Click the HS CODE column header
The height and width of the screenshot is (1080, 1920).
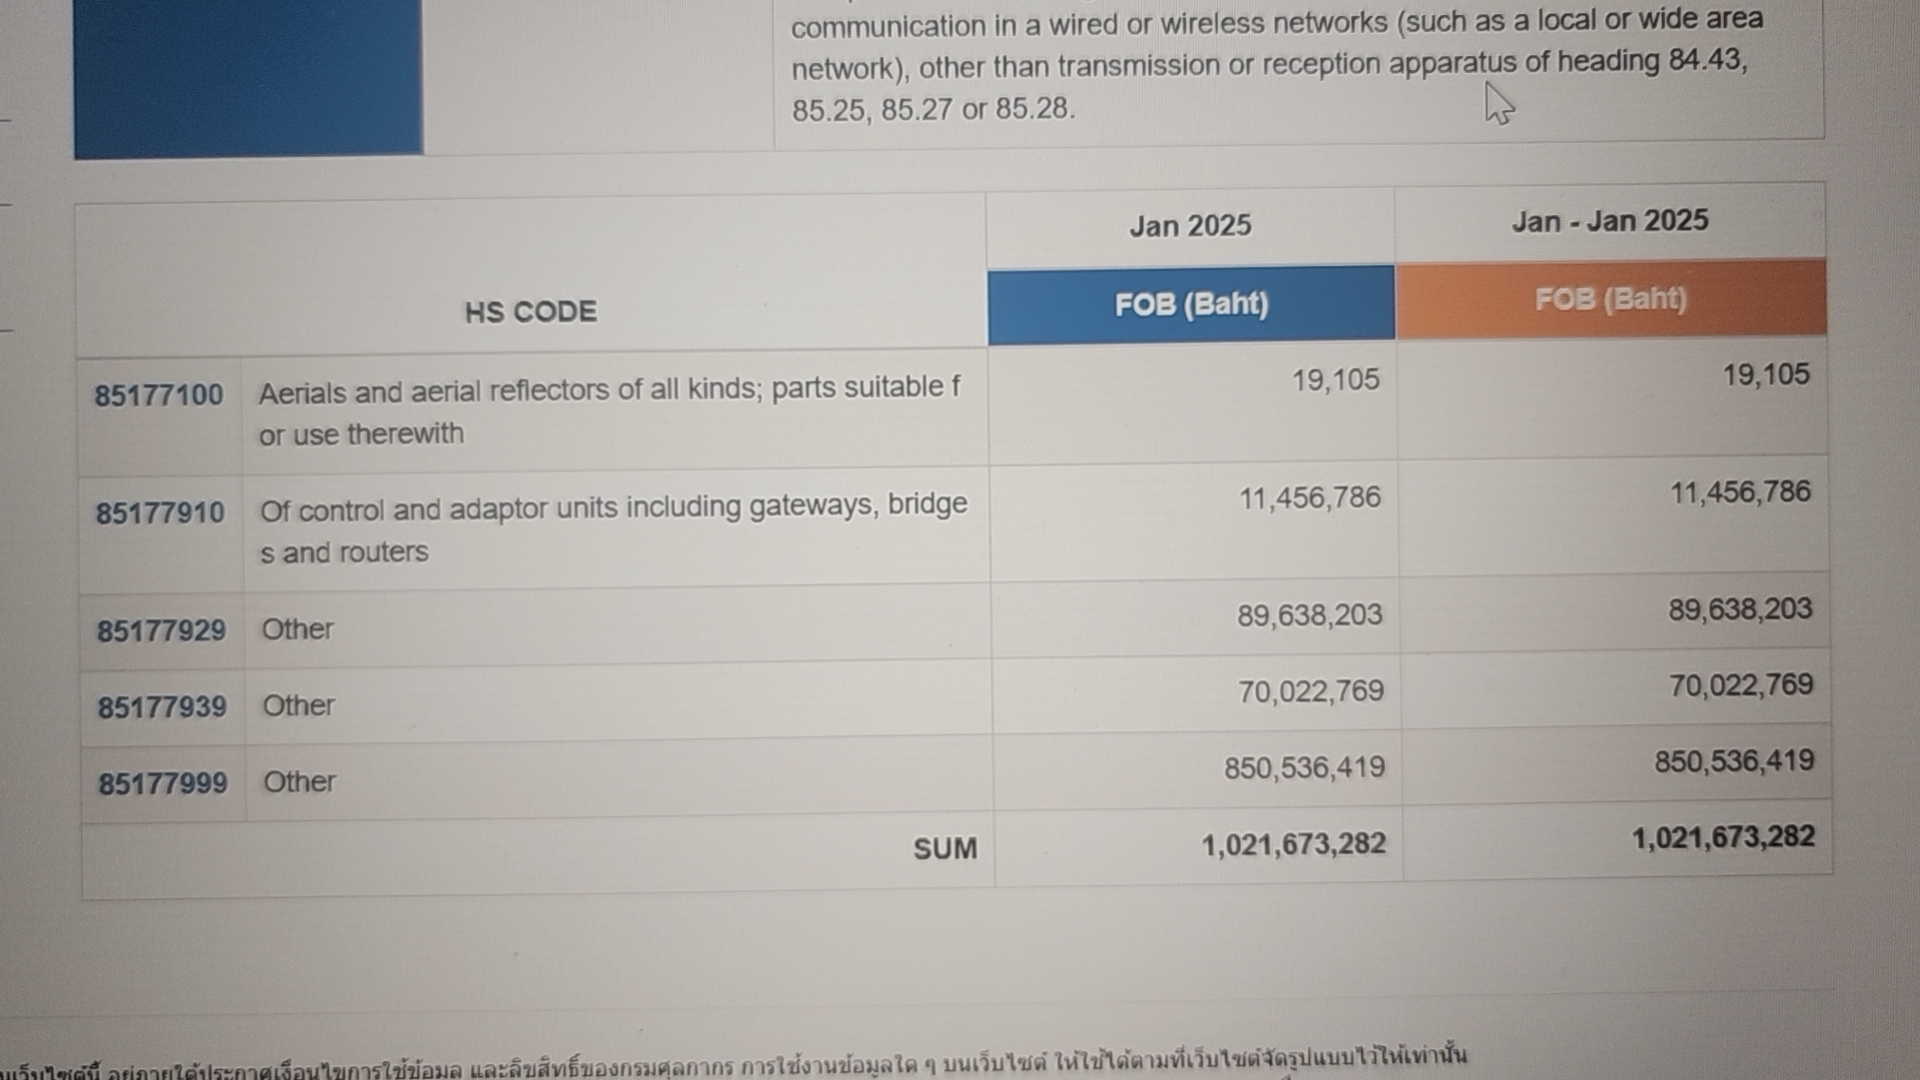[x=531, y=312]
